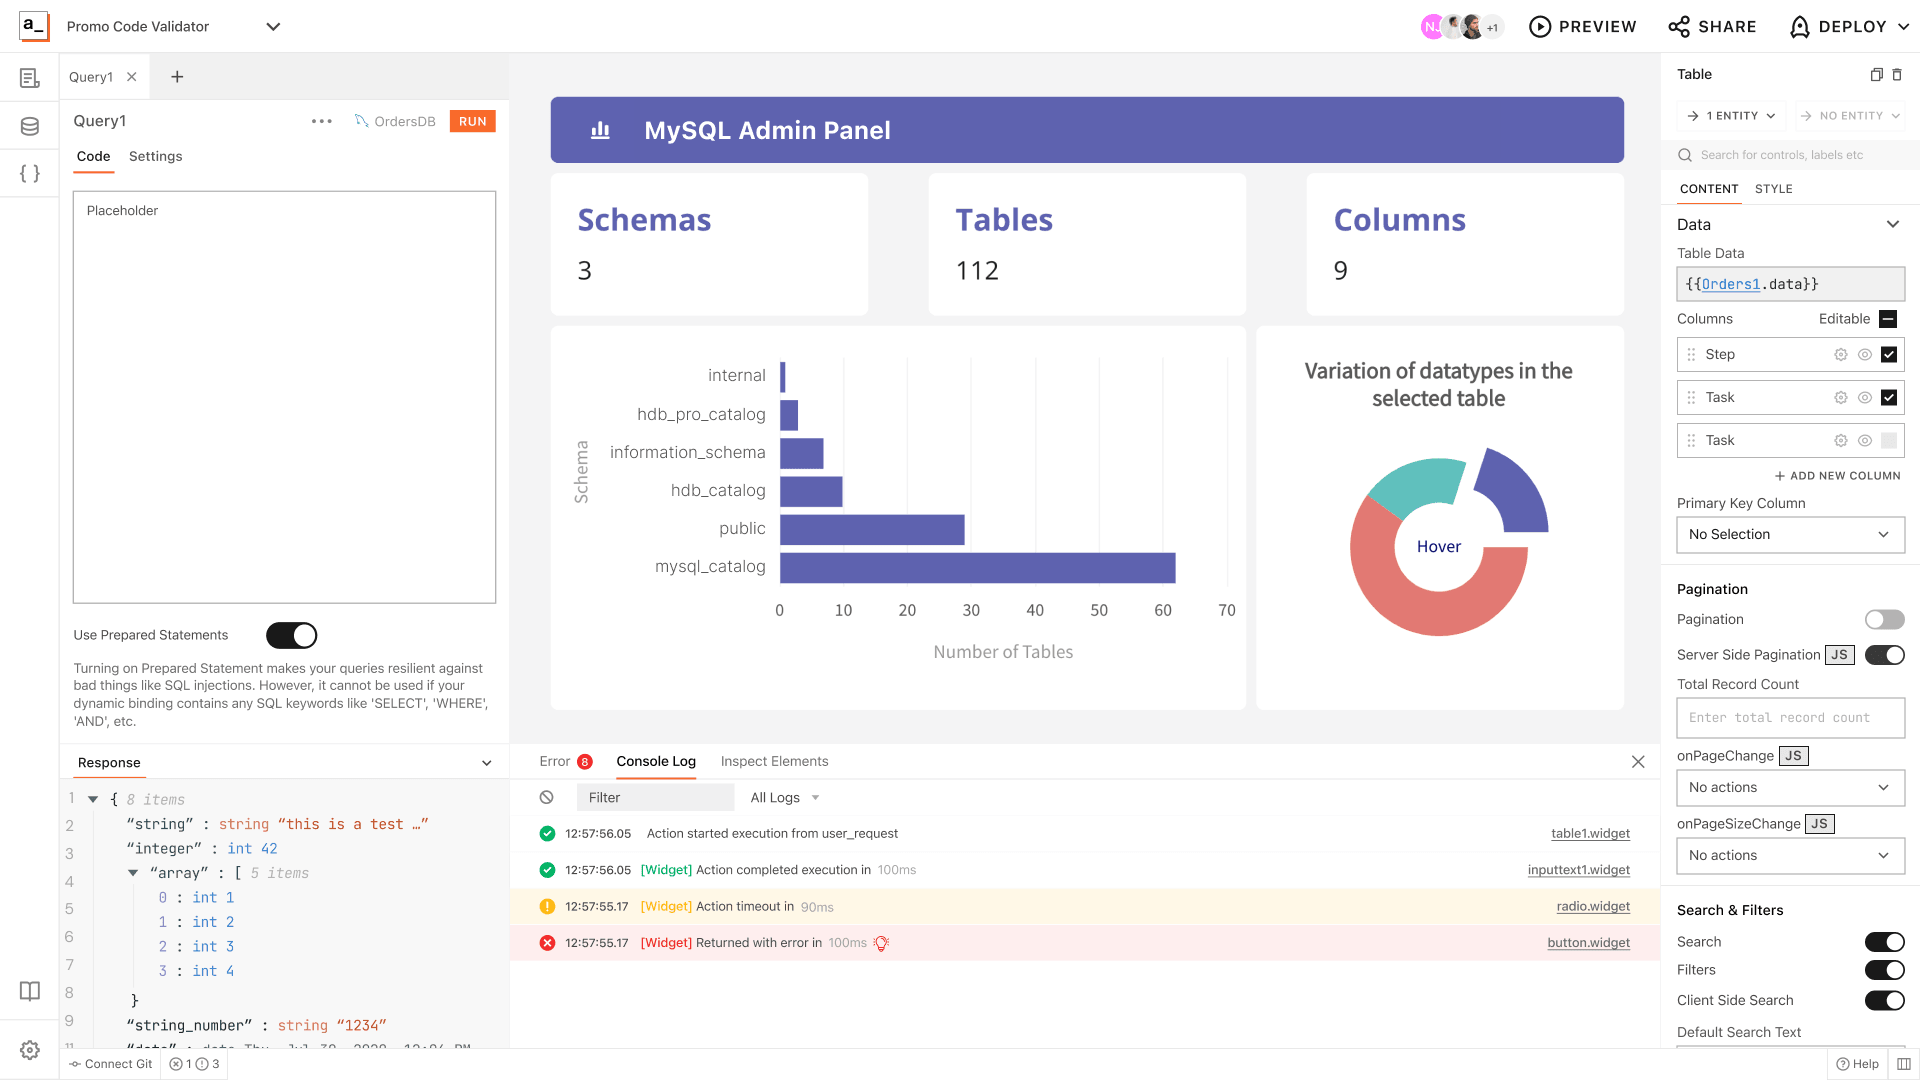
Task: Enable Pagination for the table
Action: [1885, 619]
